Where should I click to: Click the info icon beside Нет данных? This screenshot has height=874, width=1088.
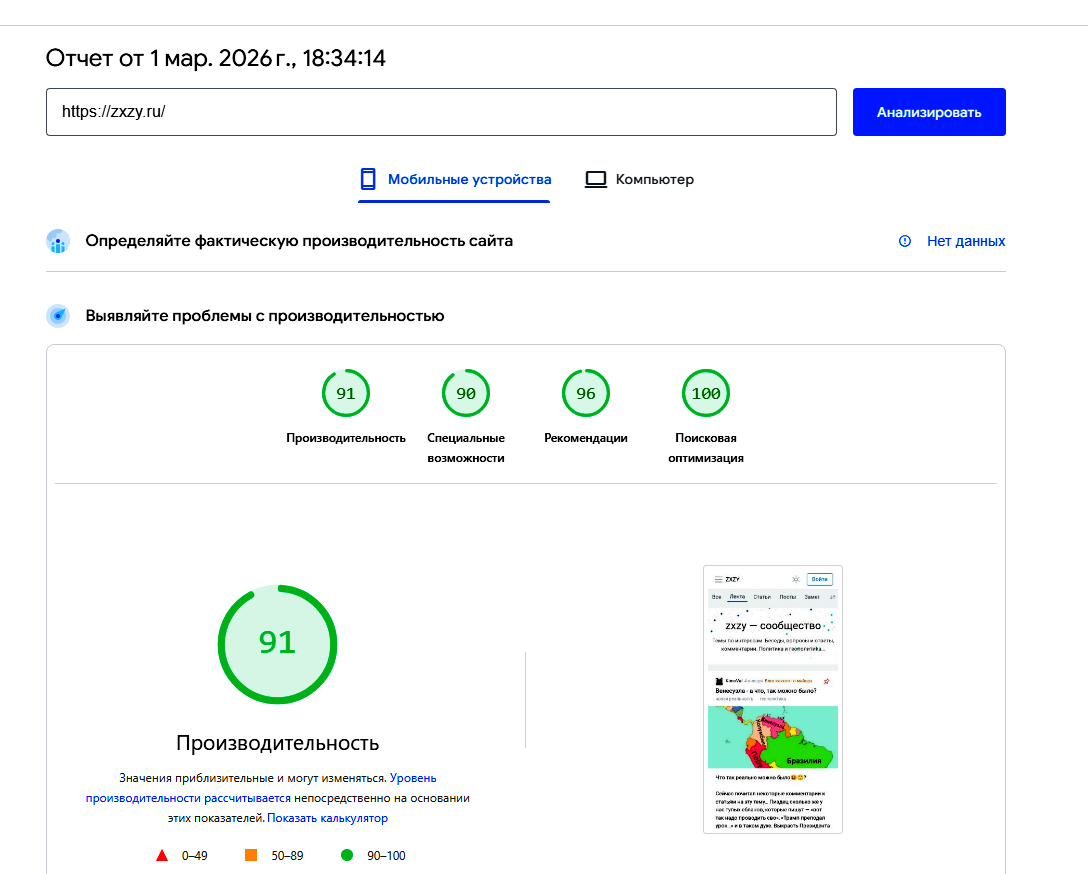pos(905,241)
